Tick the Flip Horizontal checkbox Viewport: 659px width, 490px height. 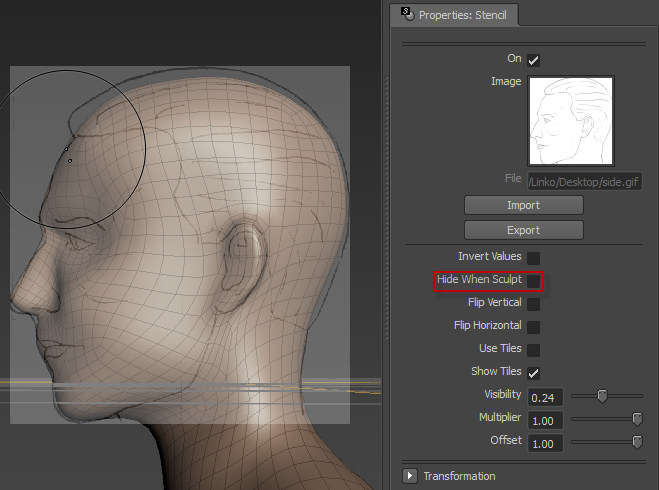coord(534,327)
